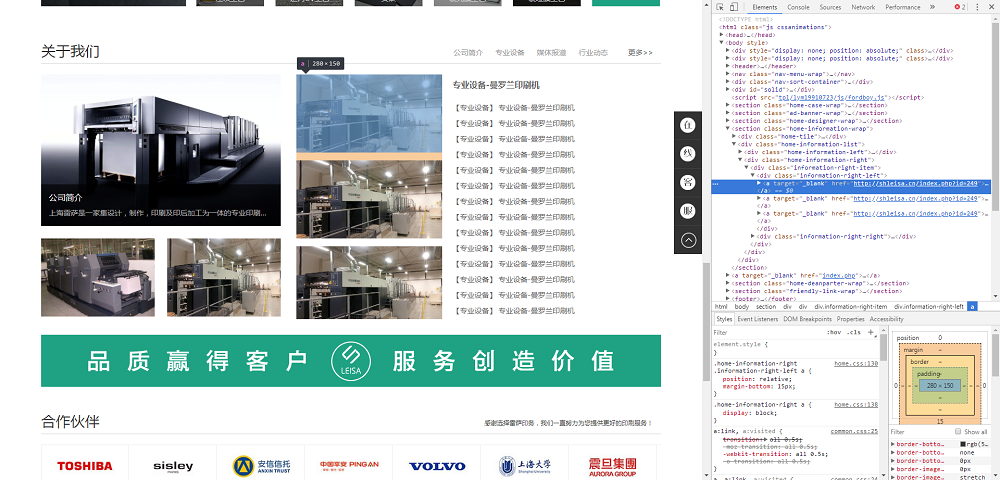The width and height of the screenshot is (1000, 480).
Task: Expand the home-case-wrap section node
Action: point(728,105)
